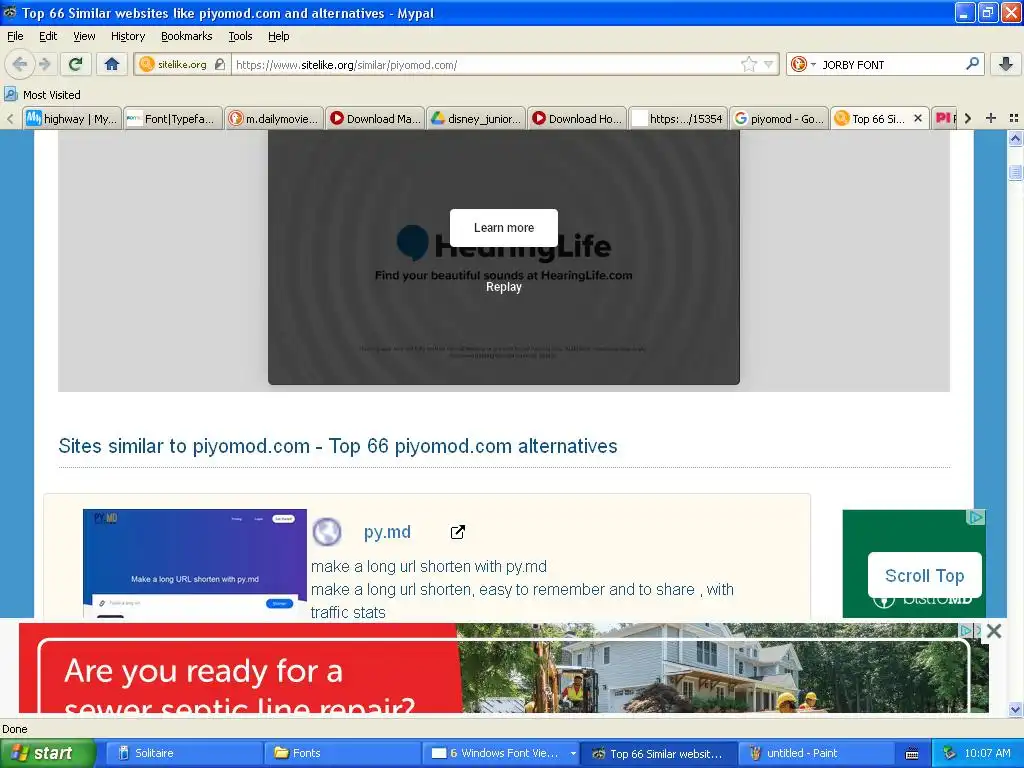Click Learn more on HearingLife ad
1024x768 pixels.
504,227
